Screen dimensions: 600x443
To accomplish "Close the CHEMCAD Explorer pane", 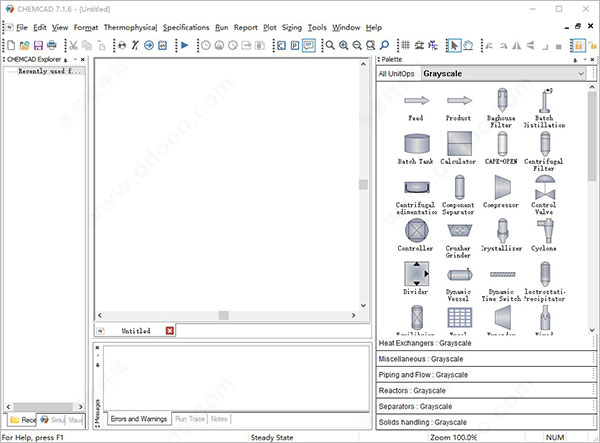I will pos(83,59).
